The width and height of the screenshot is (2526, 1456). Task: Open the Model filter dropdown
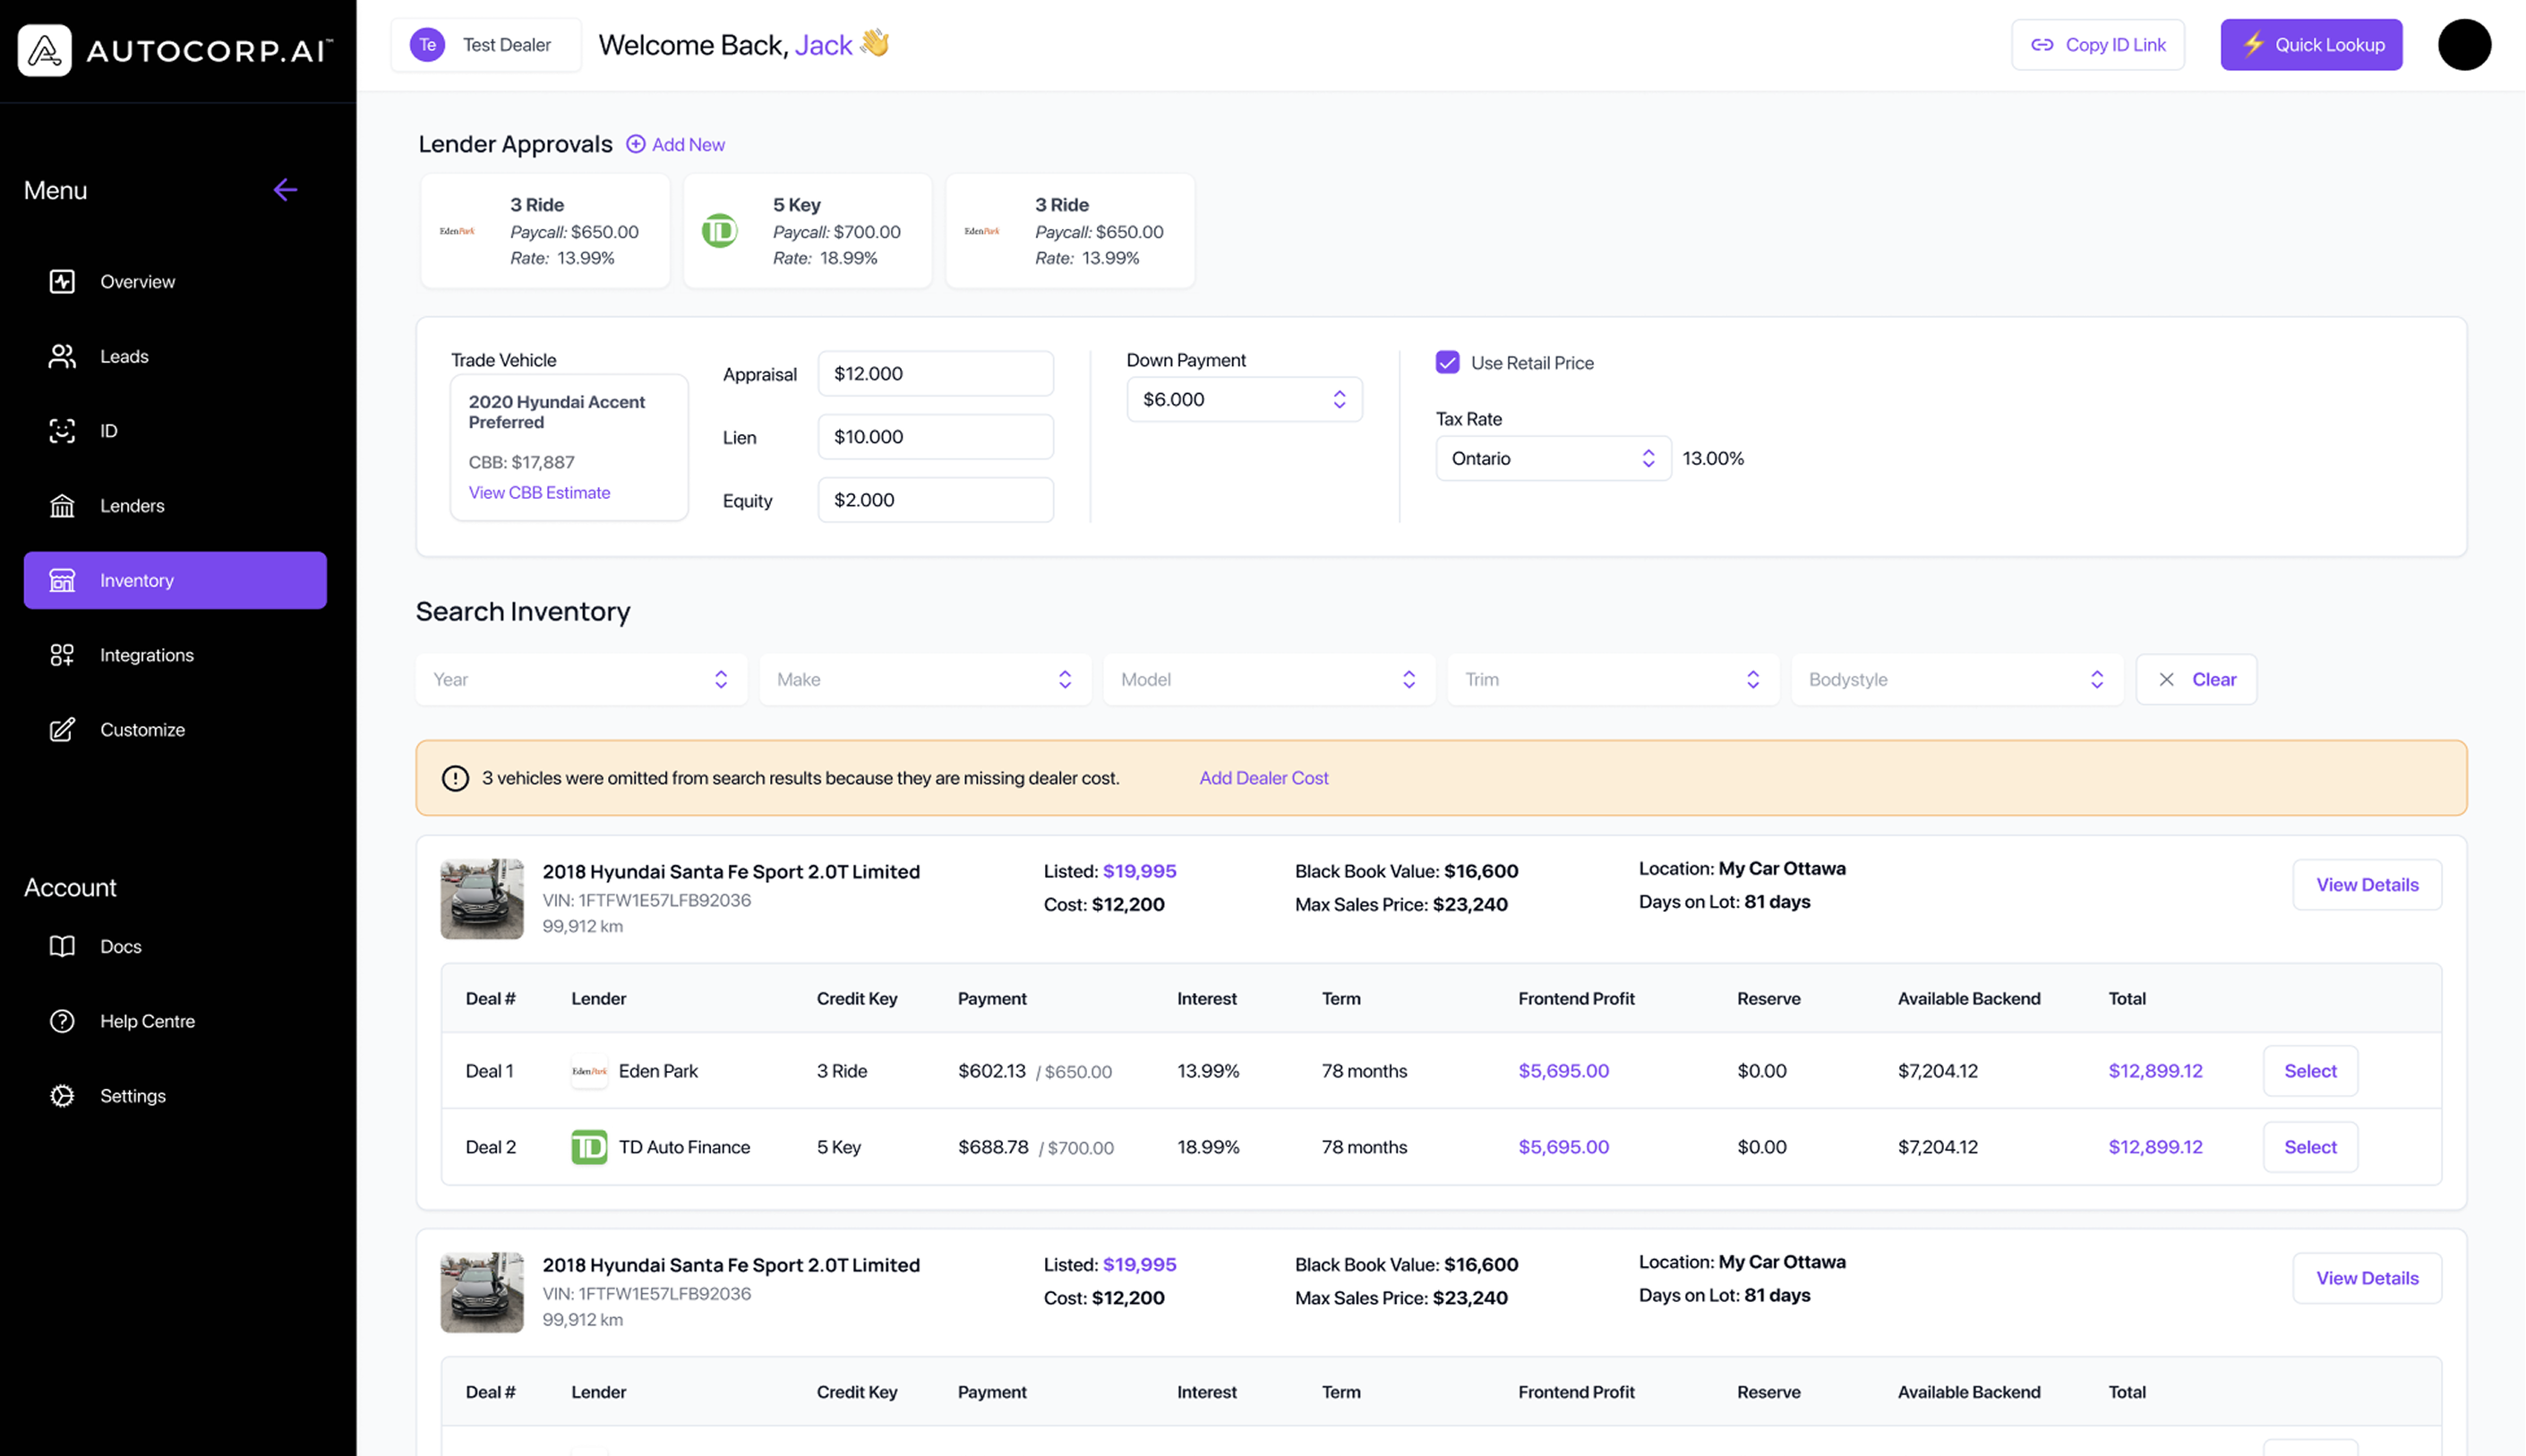[1269, 679]
